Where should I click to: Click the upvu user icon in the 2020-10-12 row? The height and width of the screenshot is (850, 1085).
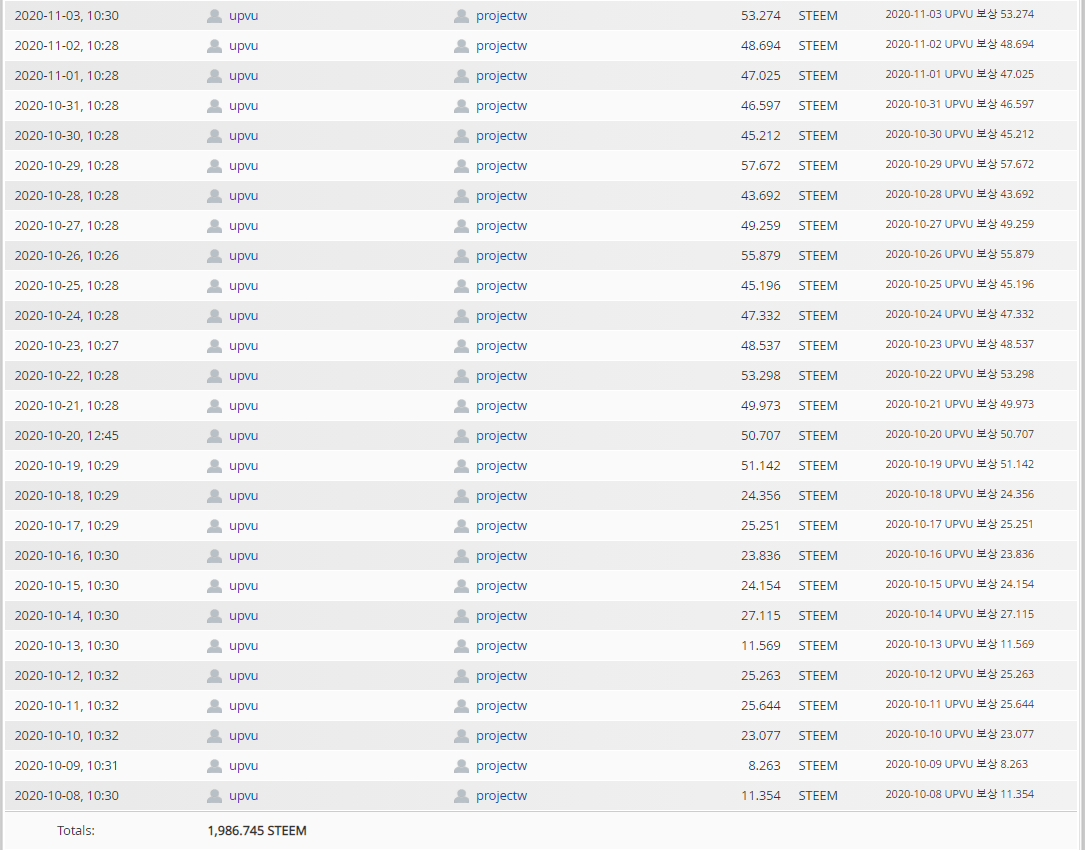[x=215, y=676]
